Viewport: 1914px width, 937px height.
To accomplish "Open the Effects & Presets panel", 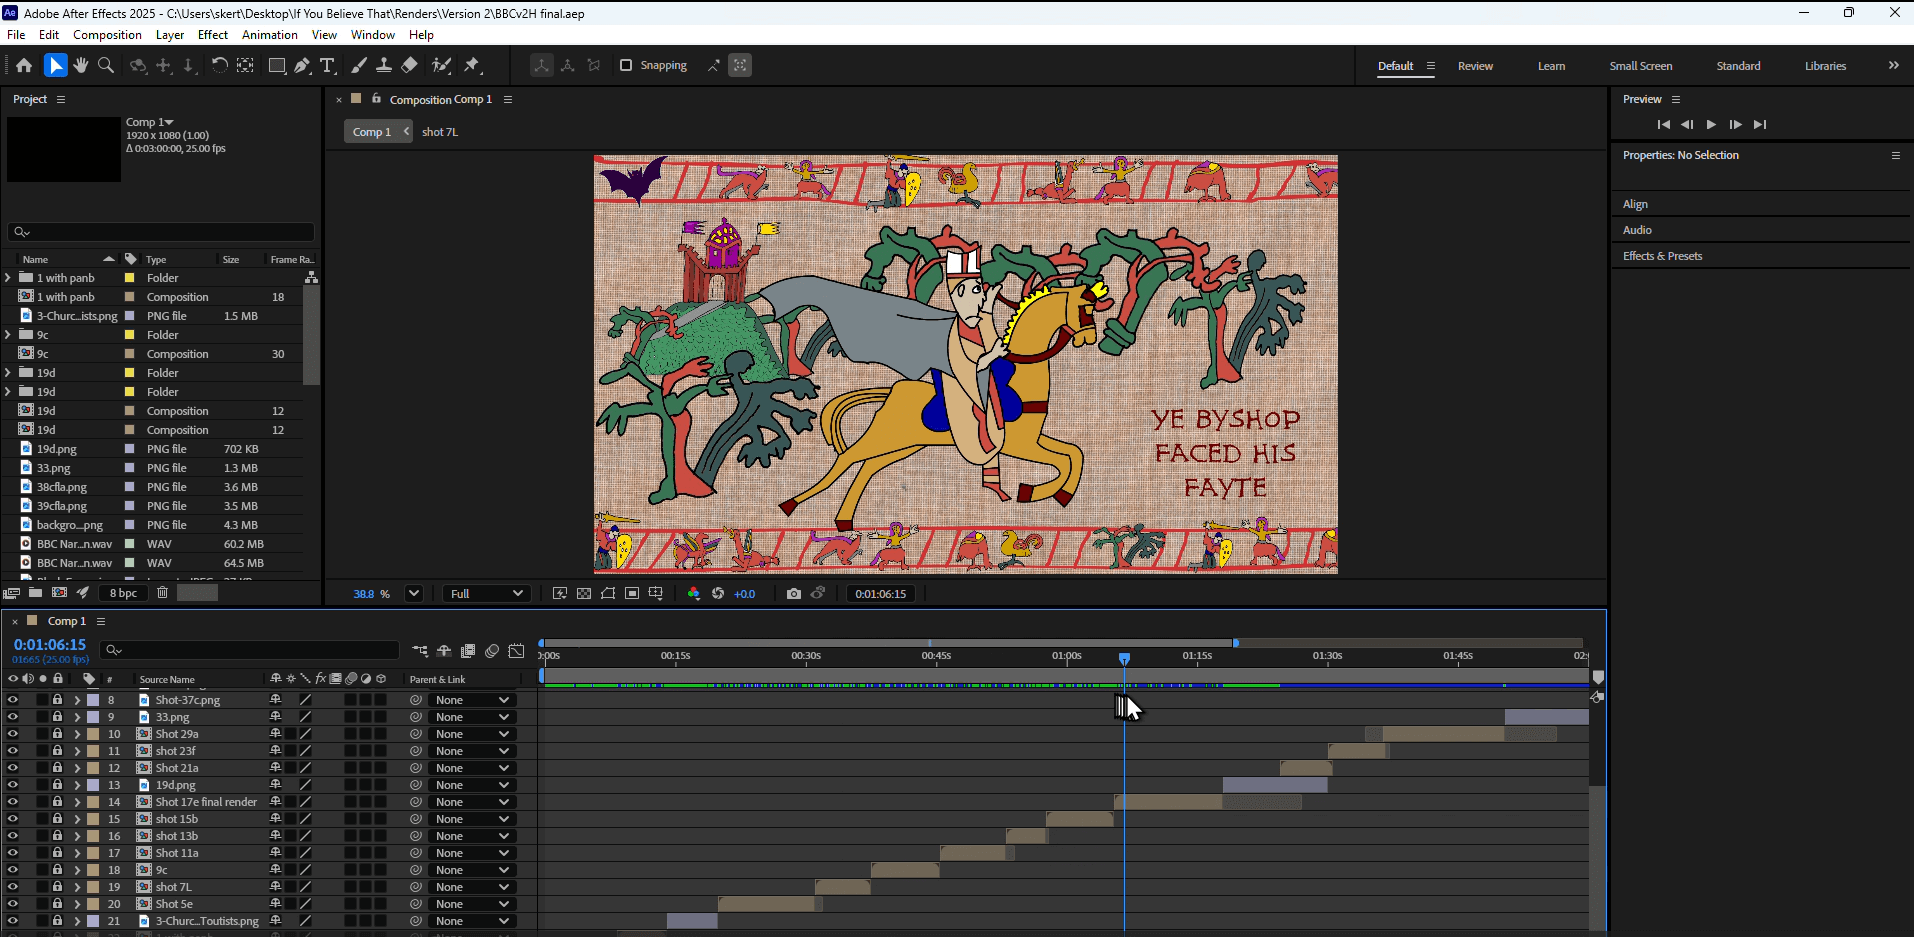I will tap(1662, 256).
